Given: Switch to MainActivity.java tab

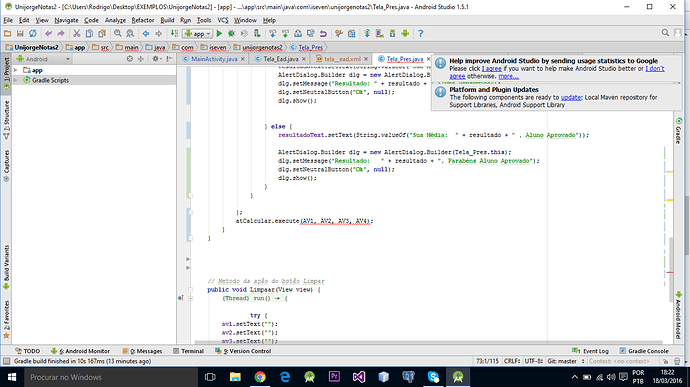Looking at the screenshot, I should coord(213,59).
